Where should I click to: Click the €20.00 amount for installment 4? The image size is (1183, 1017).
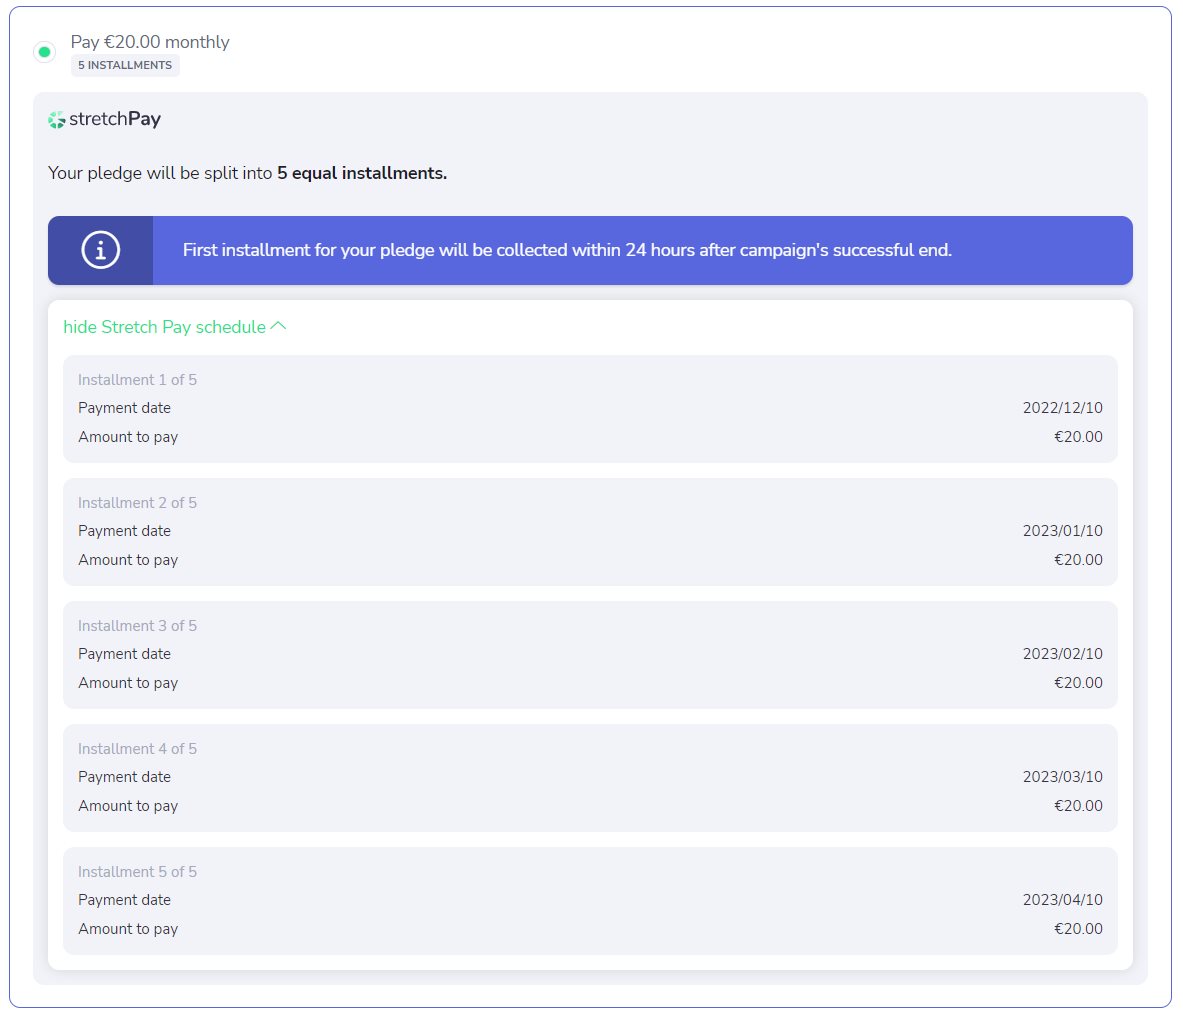pos(1078,806)
